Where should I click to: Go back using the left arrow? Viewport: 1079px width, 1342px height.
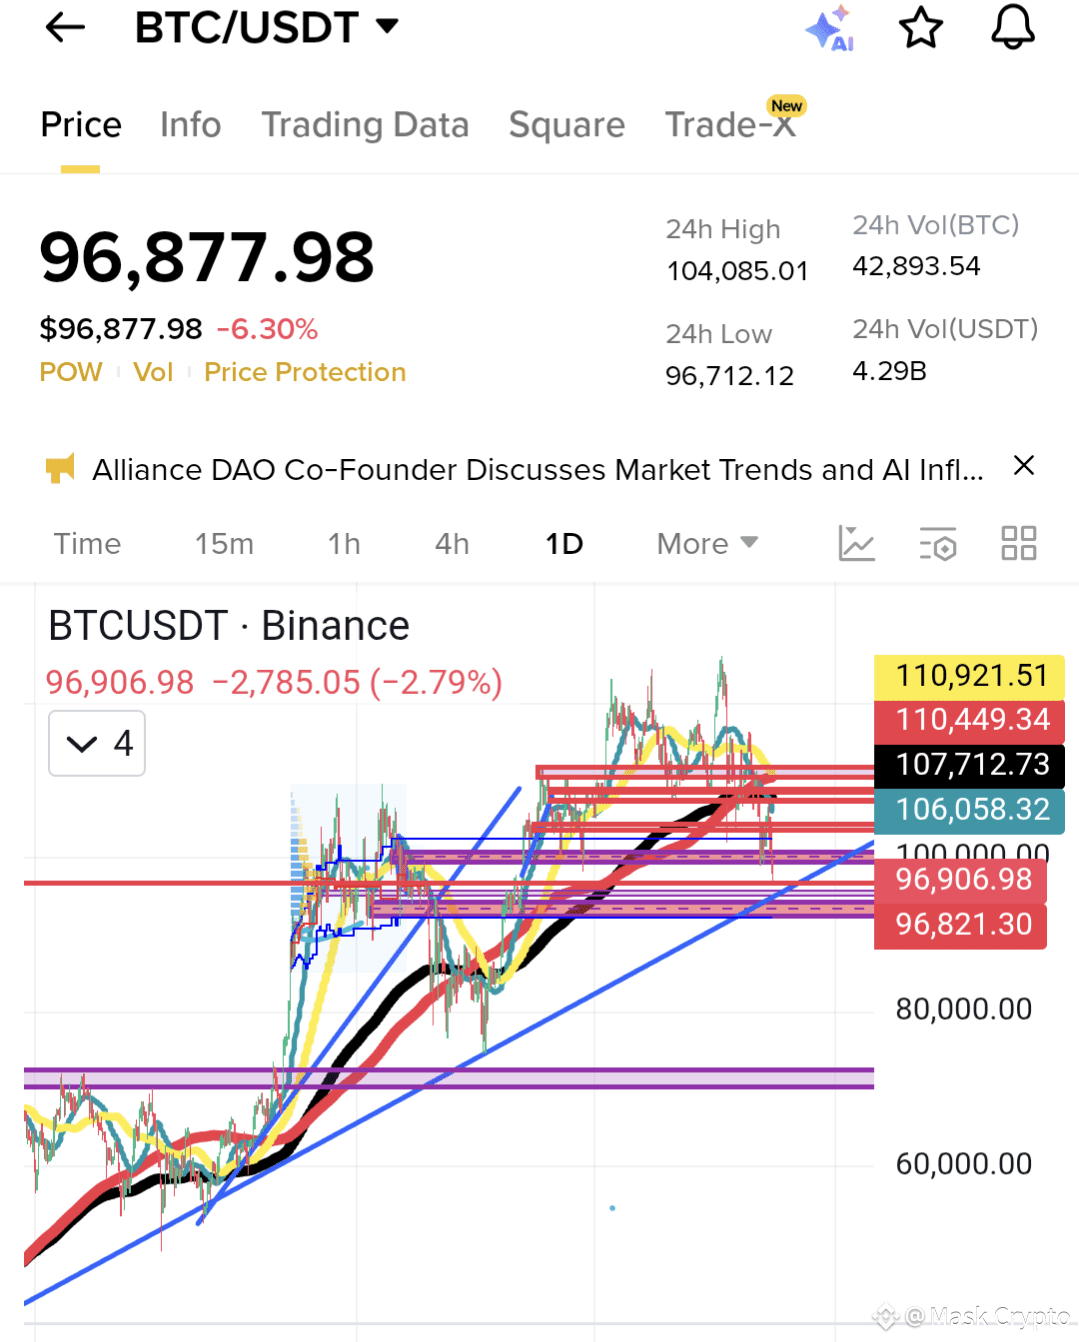point(66,28)
